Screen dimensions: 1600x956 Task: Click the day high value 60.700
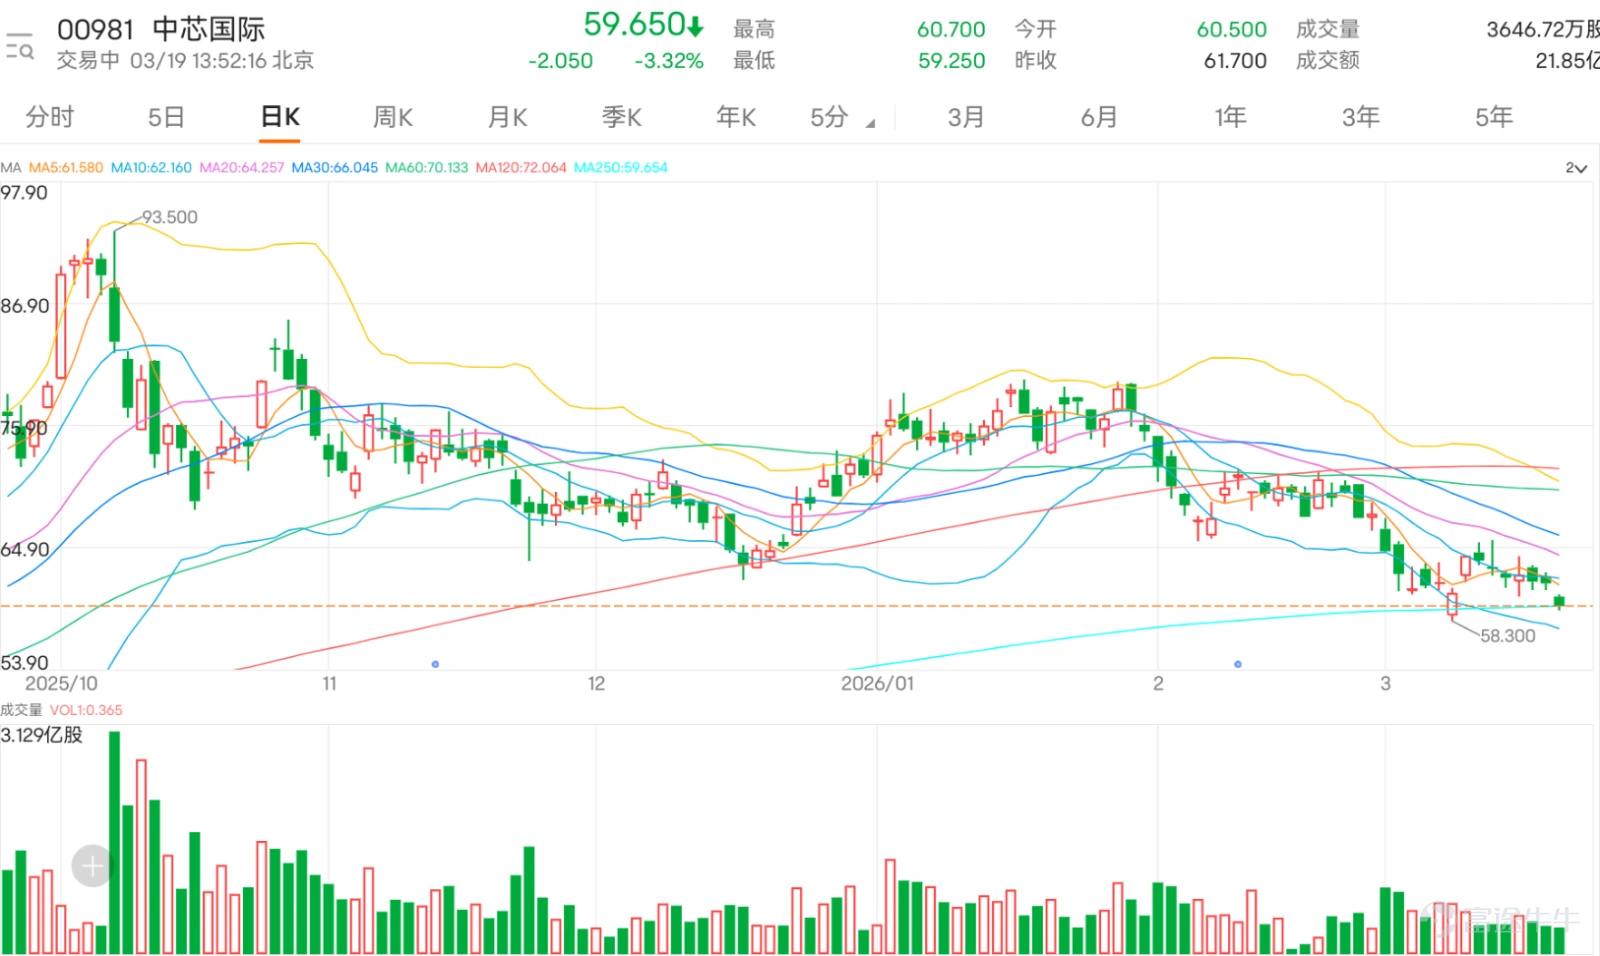[x=951, y=30]
